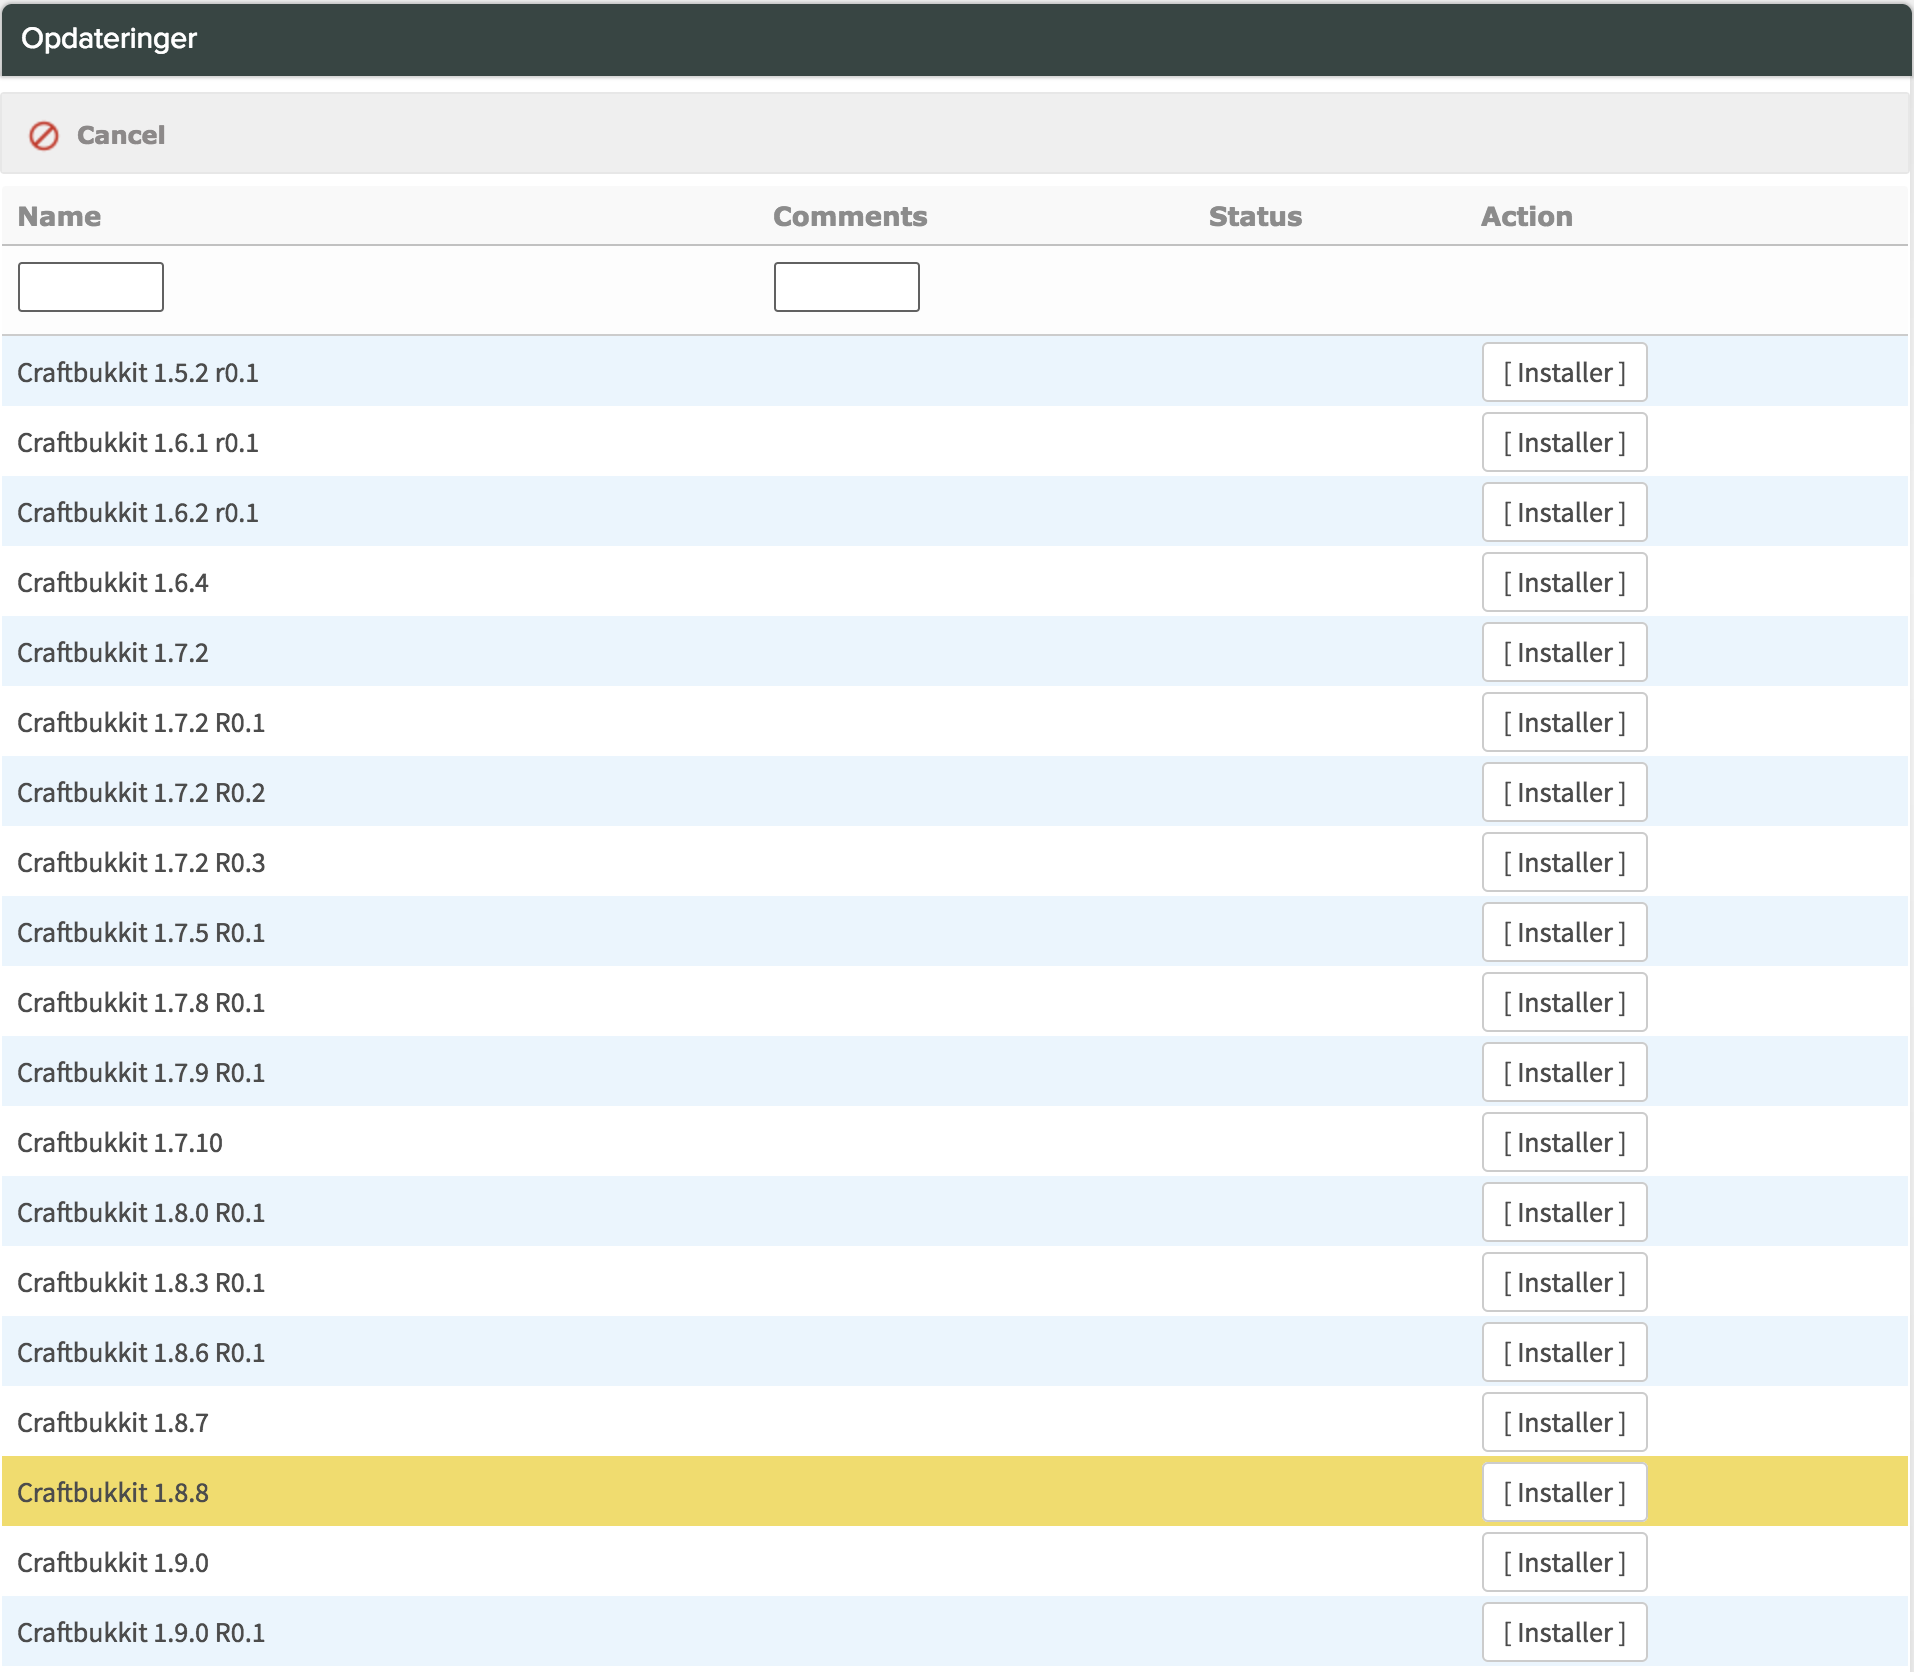
Task: Install Craftbukkit 1.8.7
Action: [x=1565, y=1422]
